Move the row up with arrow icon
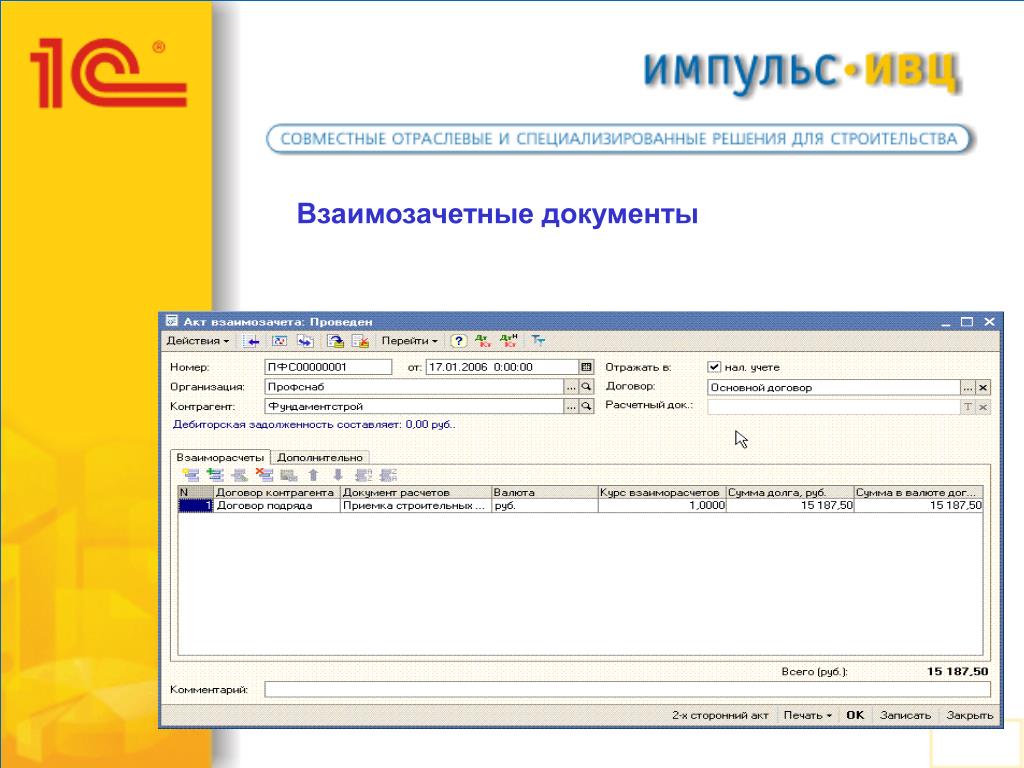This screenshot has width=1024, height=768. click(313, 475)
